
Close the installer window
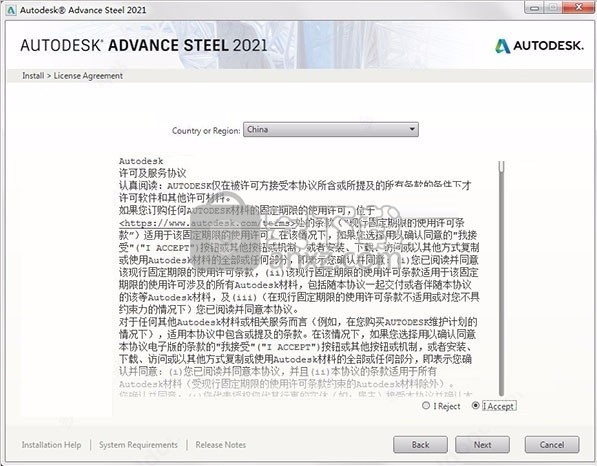pos(579,8)
